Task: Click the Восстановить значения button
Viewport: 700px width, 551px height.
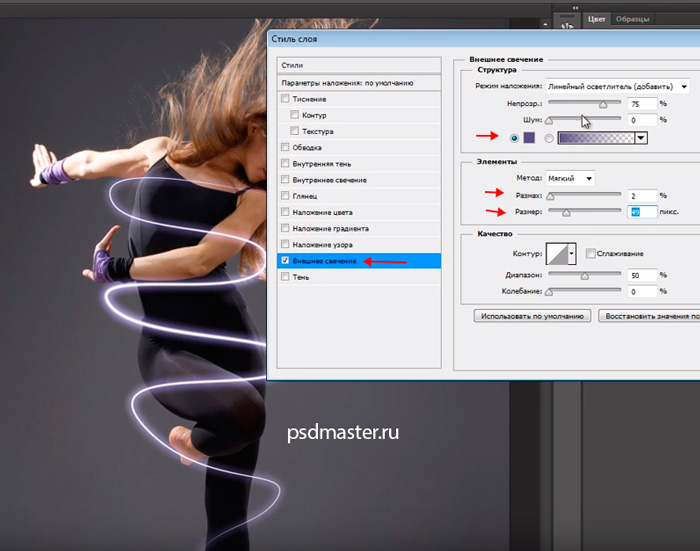Action: click(648, 315)
